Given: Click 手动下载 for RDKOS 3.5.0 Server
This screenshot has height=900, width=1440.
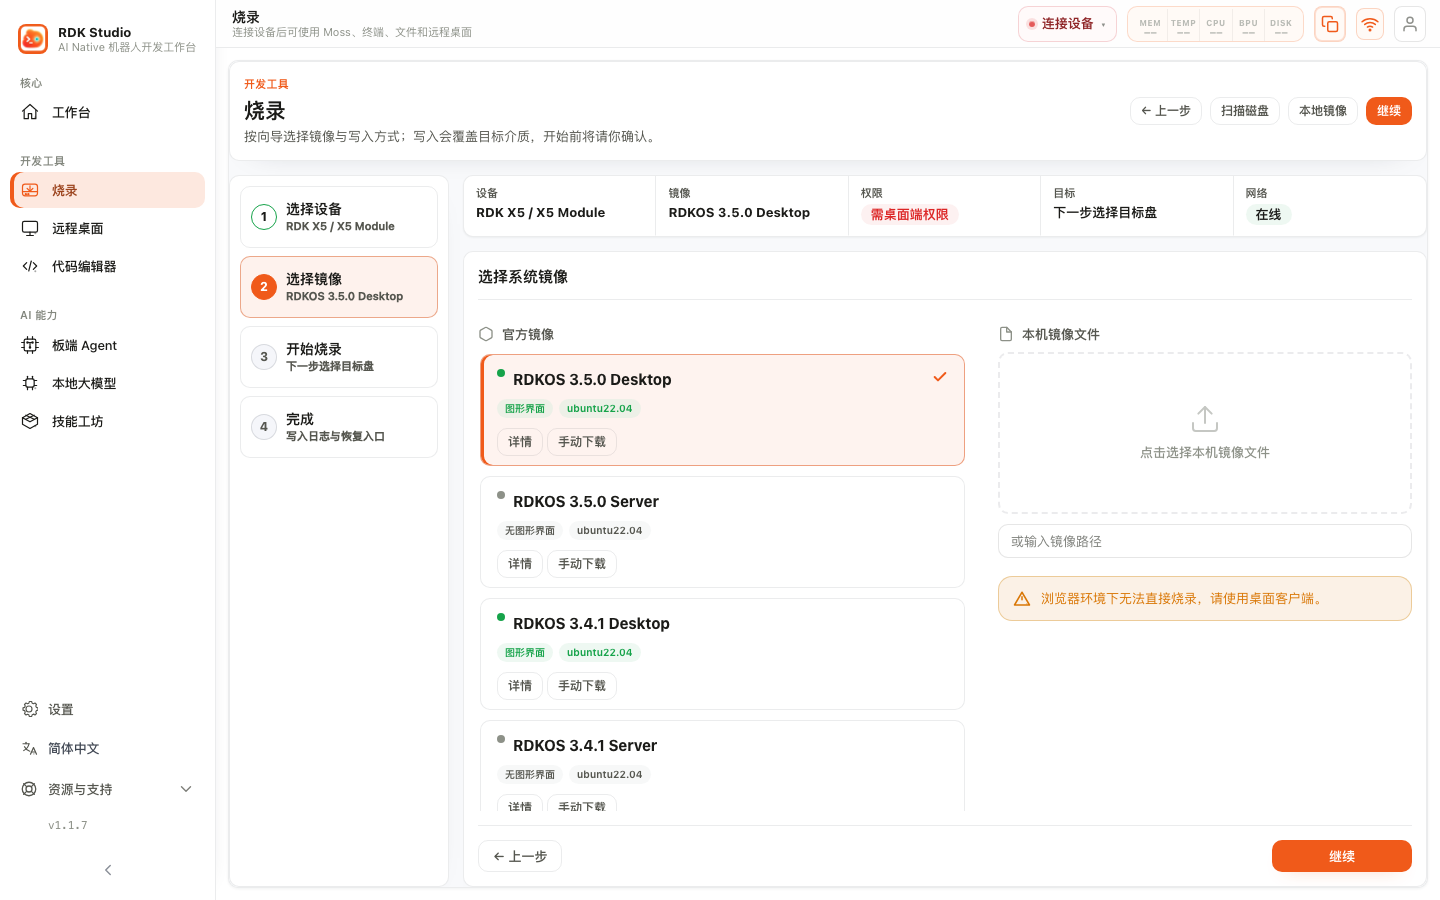Looking at the screenshot, I should pyautogui.click(x=582, y=564).
